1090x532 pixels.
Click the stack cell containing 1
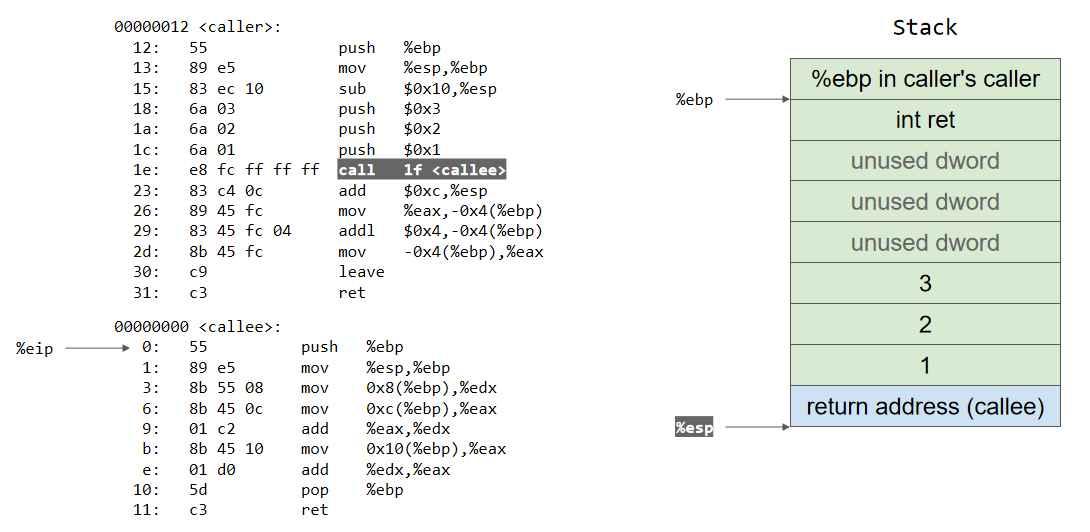[x=924, y=366]
